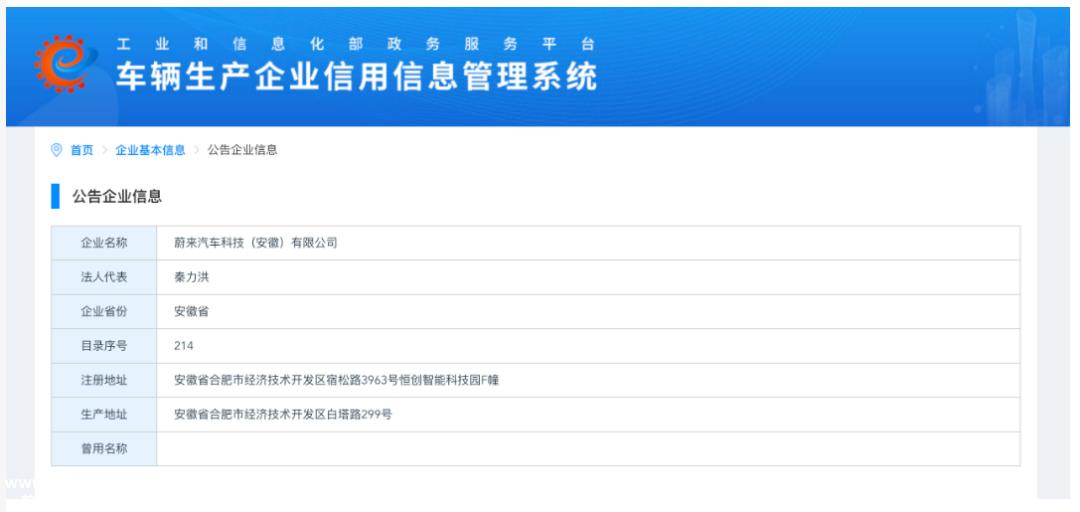Click 工业和信息化部政务服务平台 header text
1080x512 pixels.
(355, 44)
